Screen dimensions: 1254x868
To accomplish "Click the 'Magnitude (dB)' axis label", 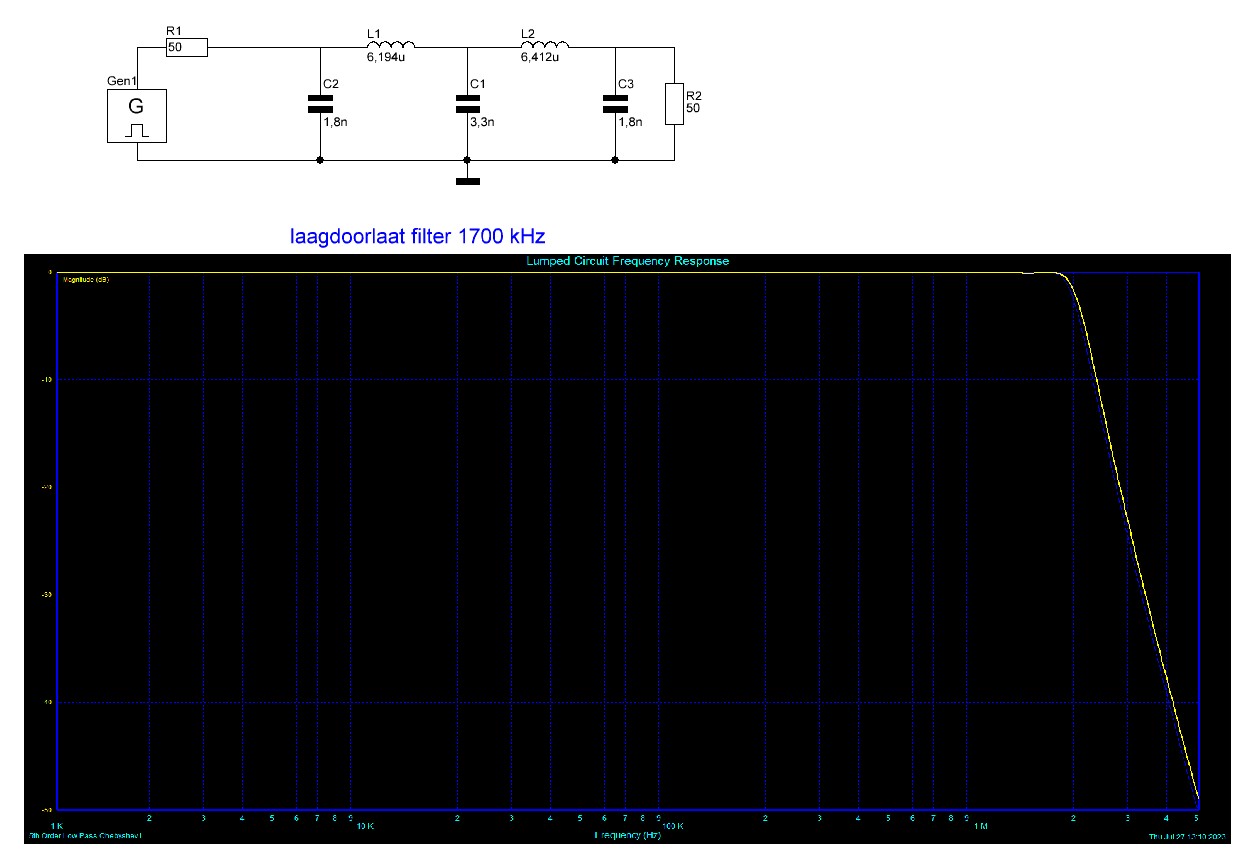I will pyautogui.click(x=86, y=280).
